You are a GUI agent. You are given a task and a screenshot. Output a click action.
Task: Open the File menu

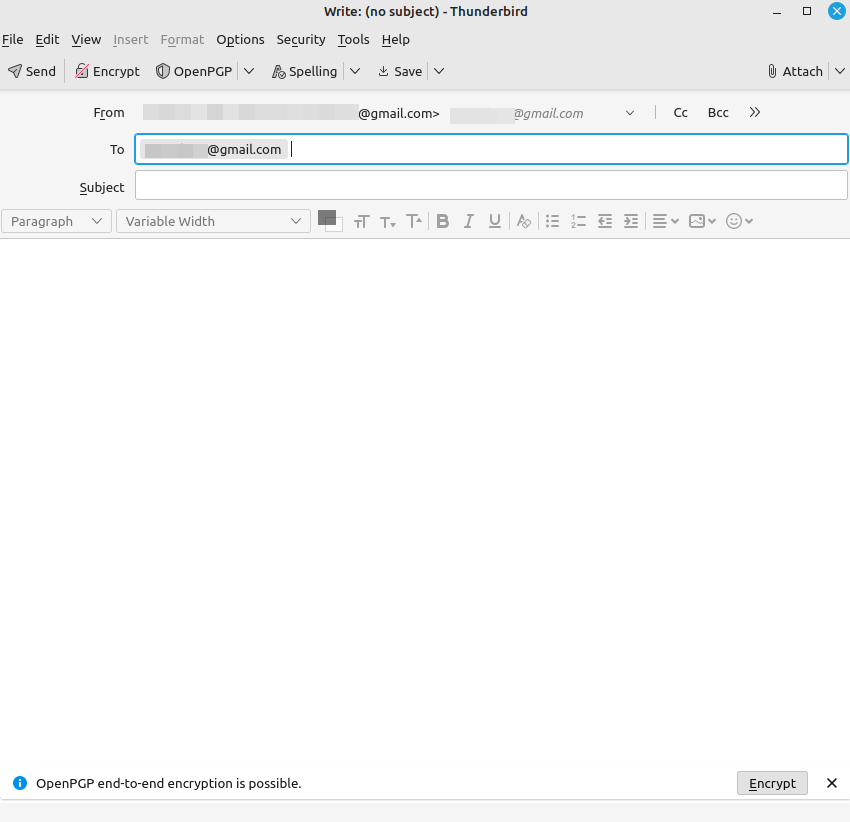pyautogui.click(x=12, y=40)
